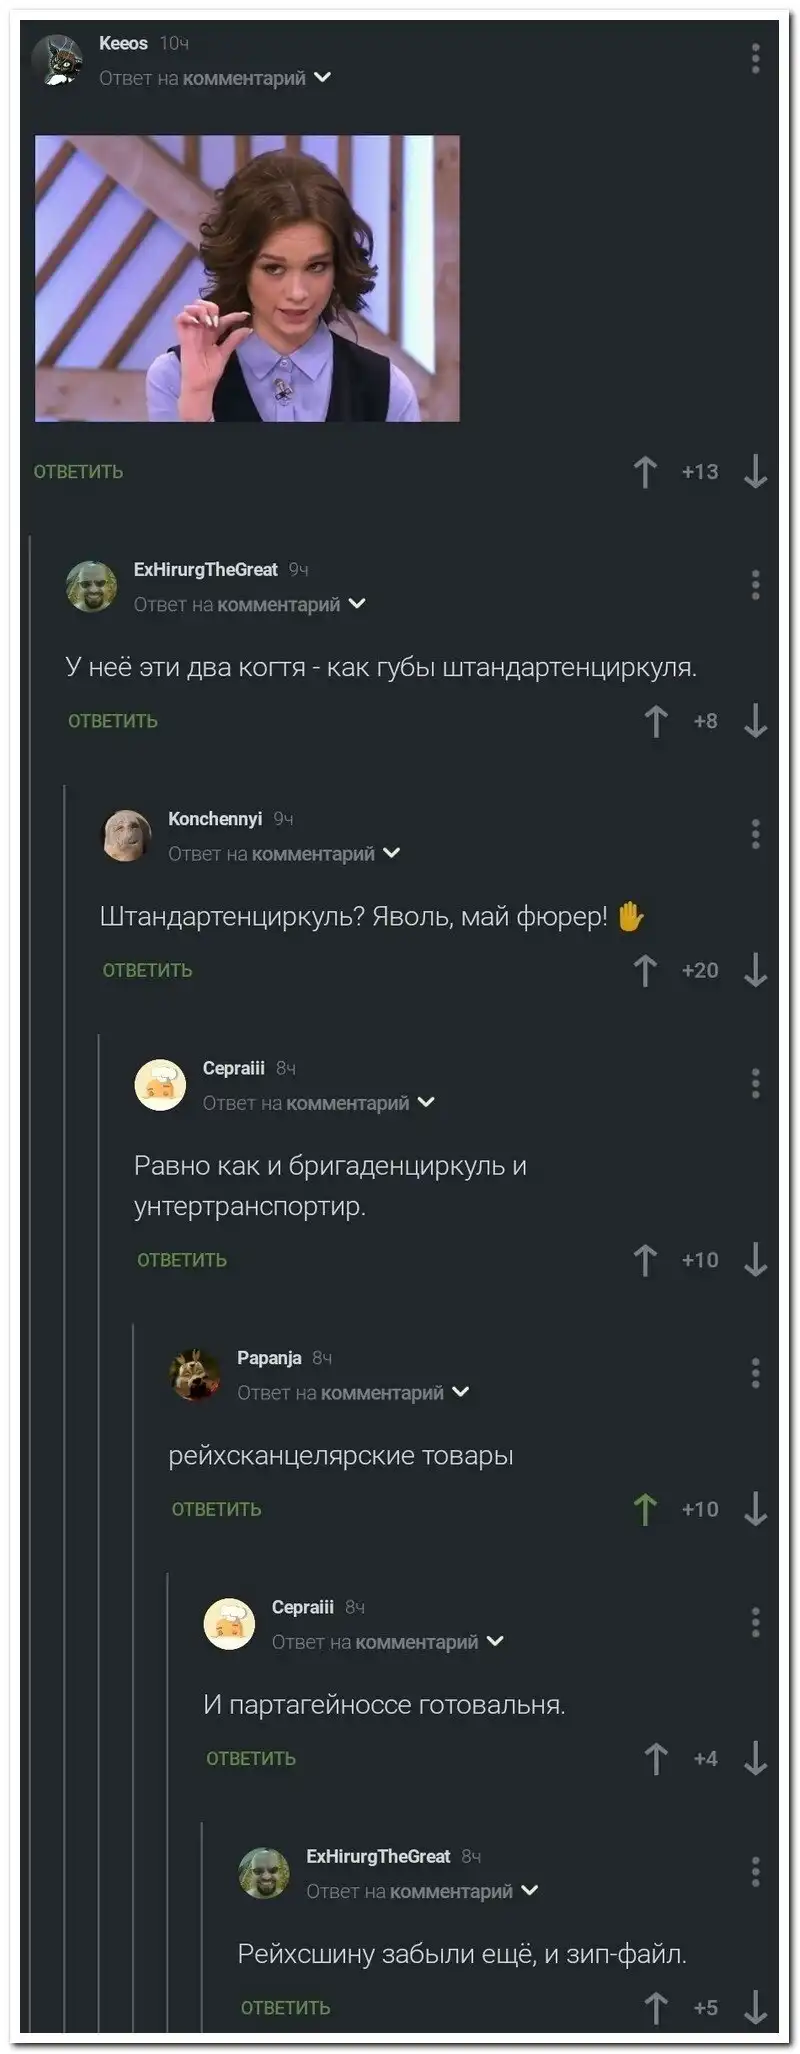Open Papanja's user profile name
Viewport: 800px width, 2054px height.
269,1357
